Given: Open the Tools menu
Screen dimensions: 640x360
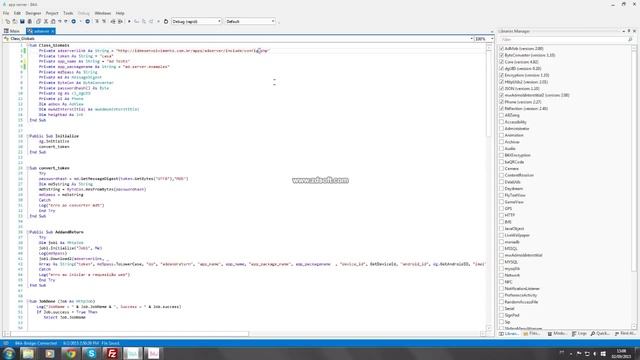Looking at the screenshot, I should 68,13.
